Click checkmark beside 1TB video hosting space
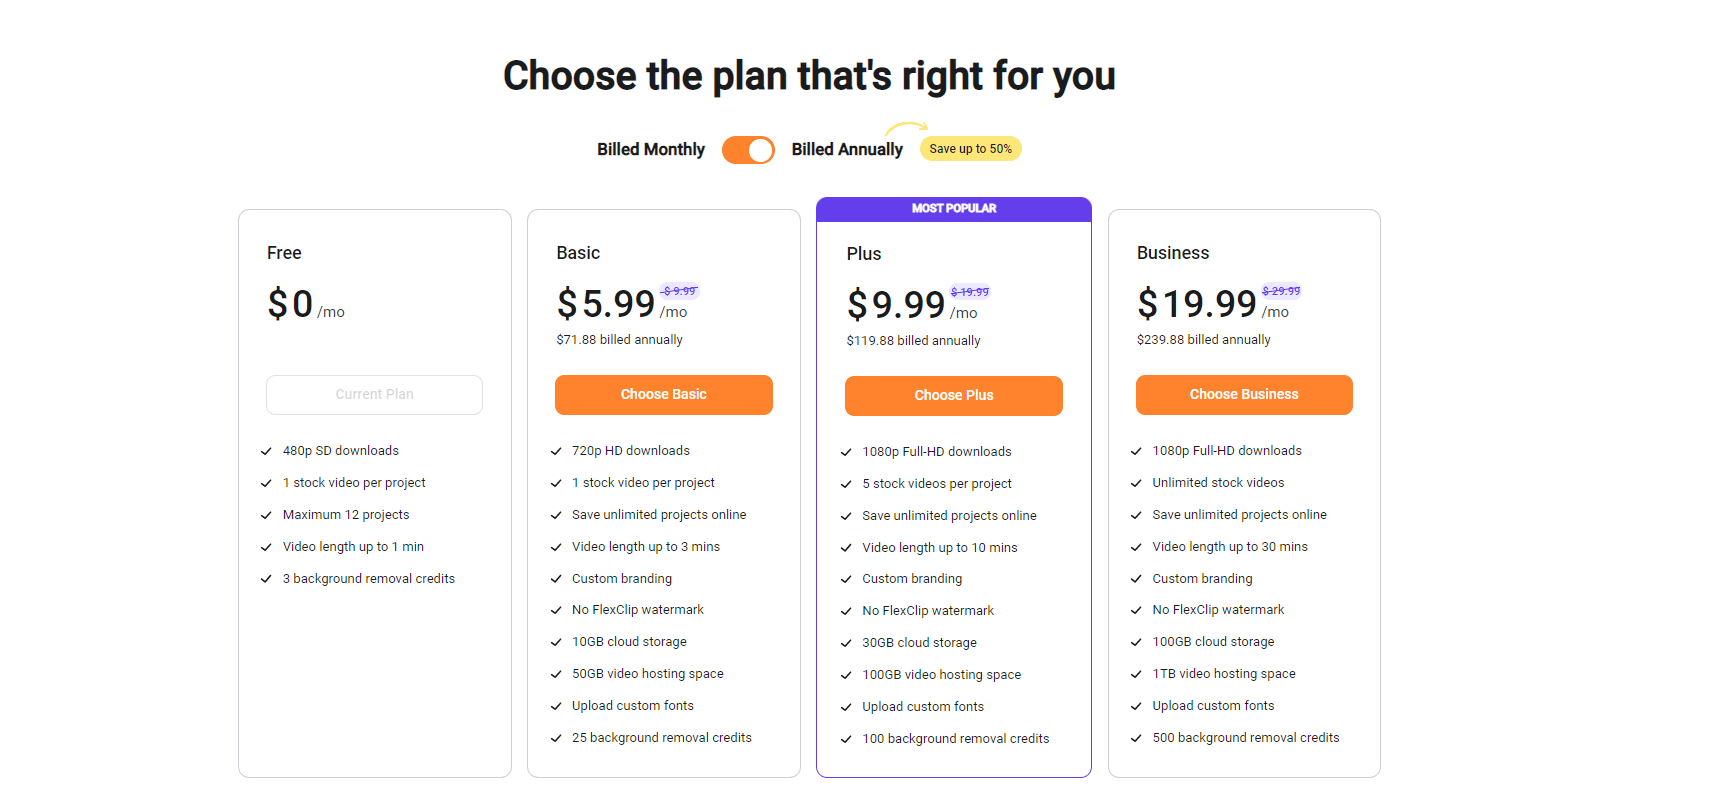This screenshot has height=791, width=1718. (x=1136, y=674)
